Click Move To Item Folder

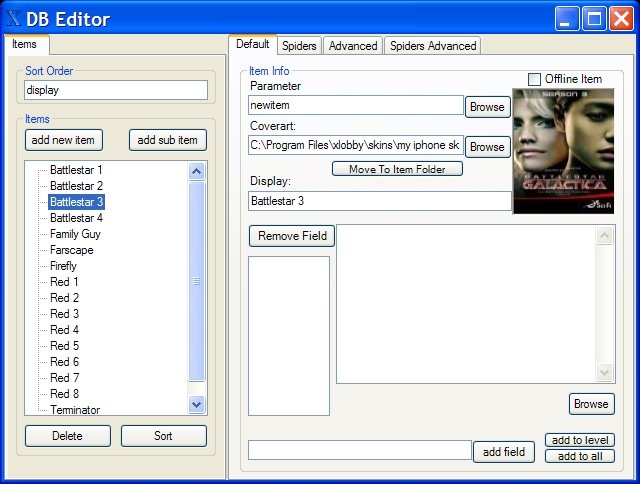coord(397,169)
